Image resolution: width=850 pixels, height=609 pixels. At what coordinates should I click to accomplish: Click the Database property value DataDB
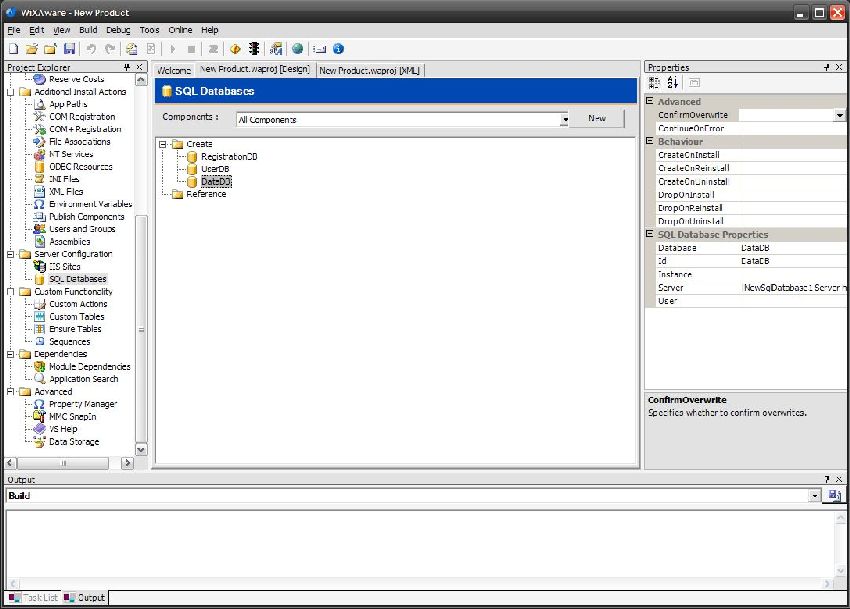793,248
